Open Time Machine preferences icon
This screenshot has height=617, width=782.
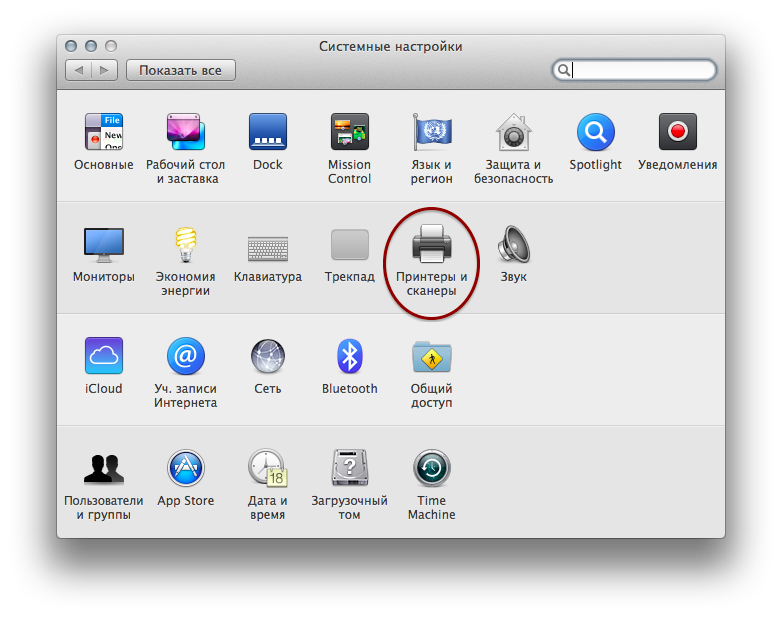click(432, 468)
